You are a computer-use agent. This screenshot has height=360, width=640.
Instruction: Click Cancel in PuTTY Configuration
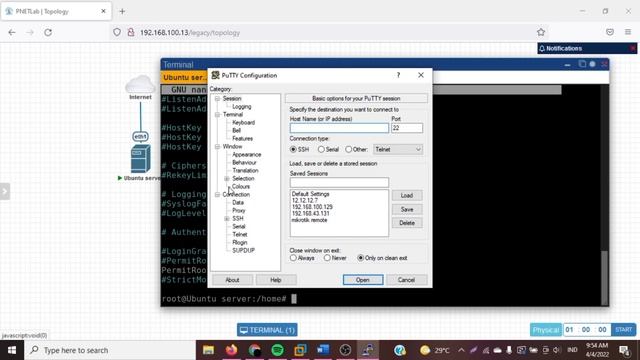407,280
